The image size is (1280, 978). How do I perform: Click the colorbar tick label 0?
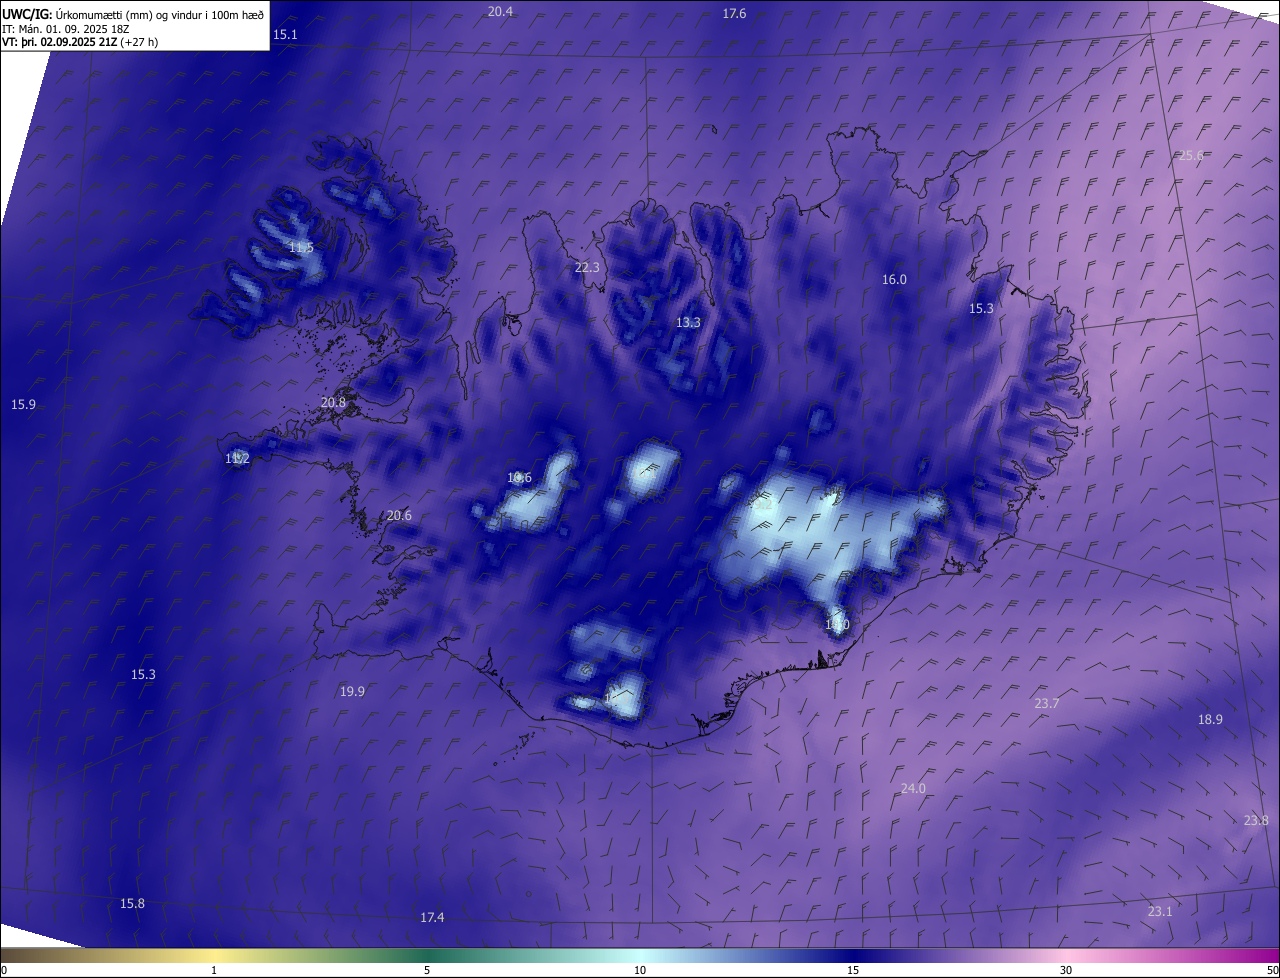4,970
